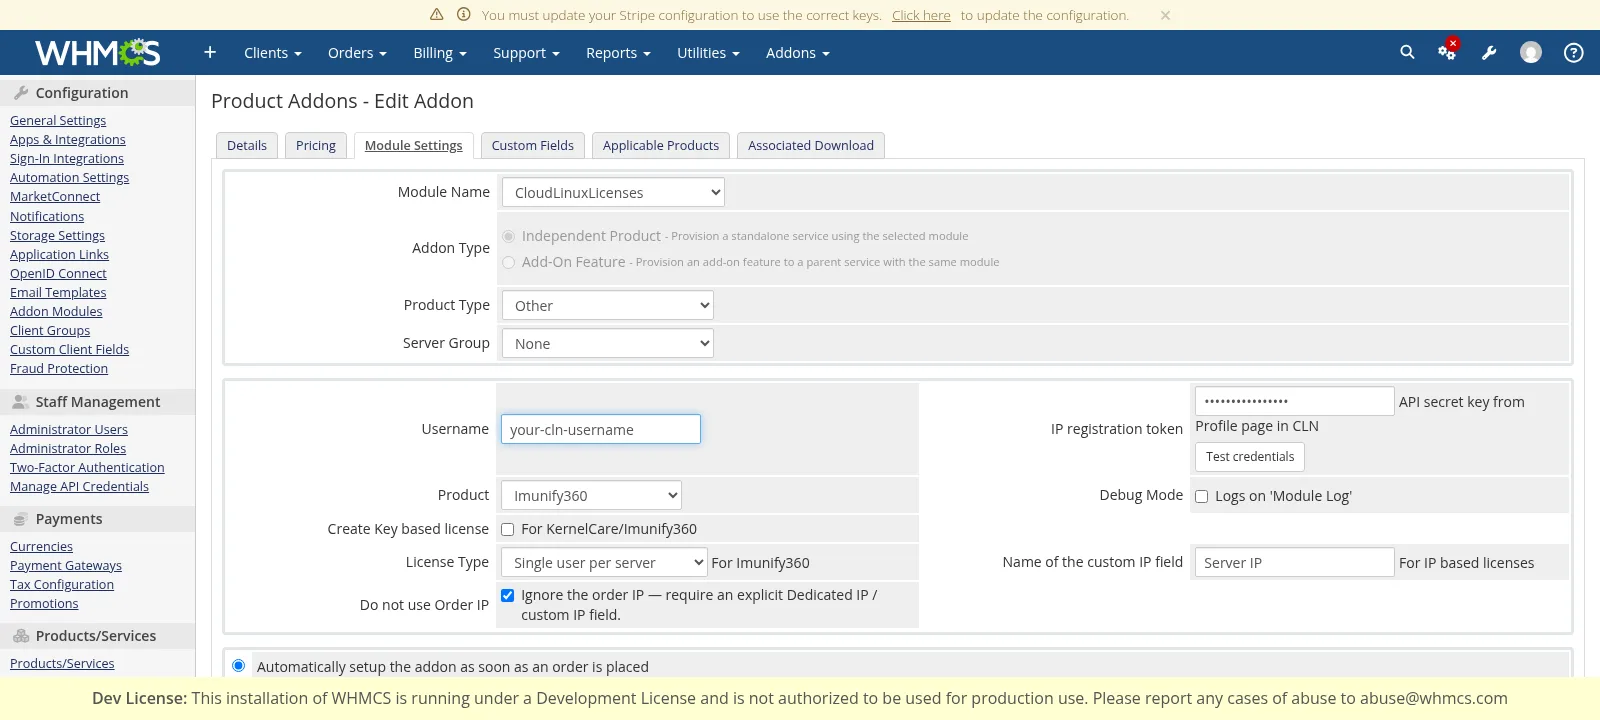The height and width of the screenshot is (720, 1600).
Task: Click the Test credentials button
Action: (1250, 456)
